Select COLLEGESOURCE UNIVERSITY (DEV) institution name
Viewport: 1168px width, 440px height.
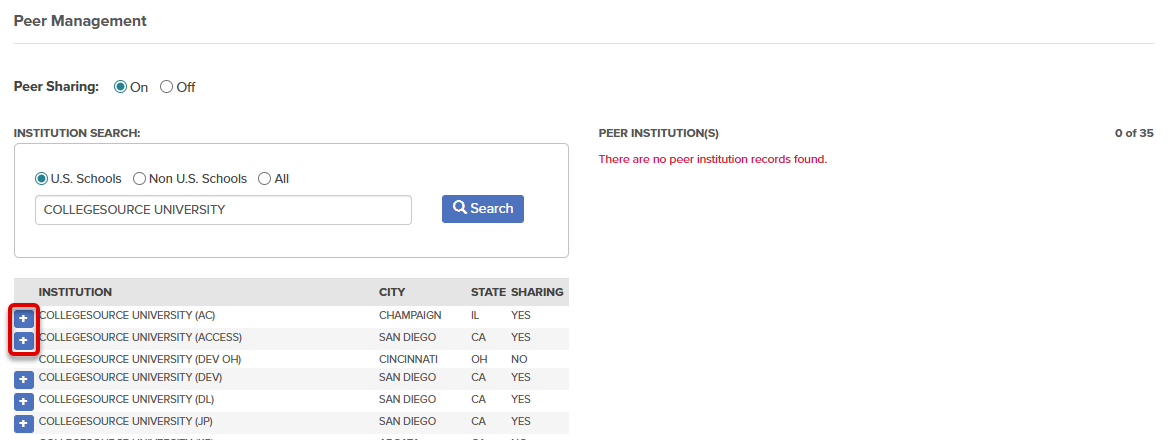pyautogui.click(x=130, y=377)
